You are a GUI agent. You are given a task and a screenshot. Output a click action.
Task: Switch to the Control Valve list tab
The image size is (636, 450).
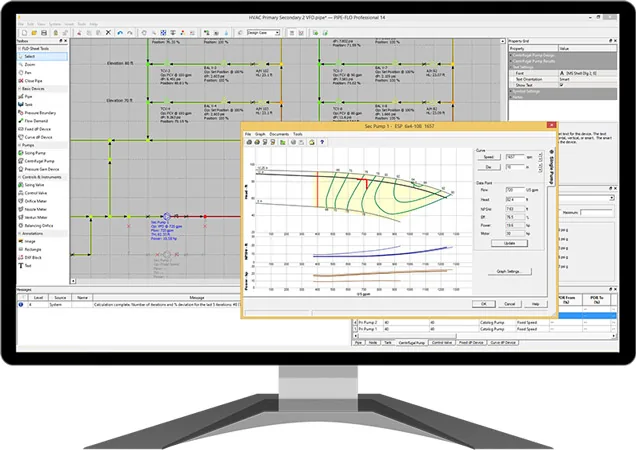441,343
